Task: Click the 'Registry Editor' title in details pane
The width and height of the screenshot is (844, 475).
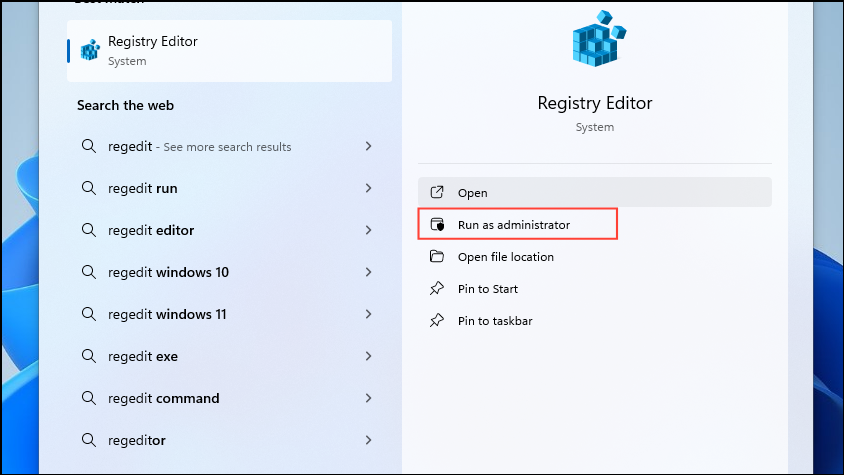Action: click(595, 103)
